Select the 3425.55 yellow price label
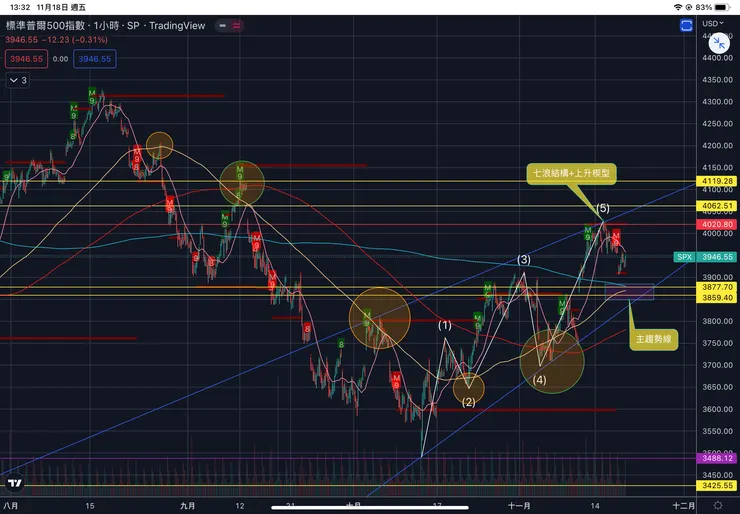 [717, 485]
